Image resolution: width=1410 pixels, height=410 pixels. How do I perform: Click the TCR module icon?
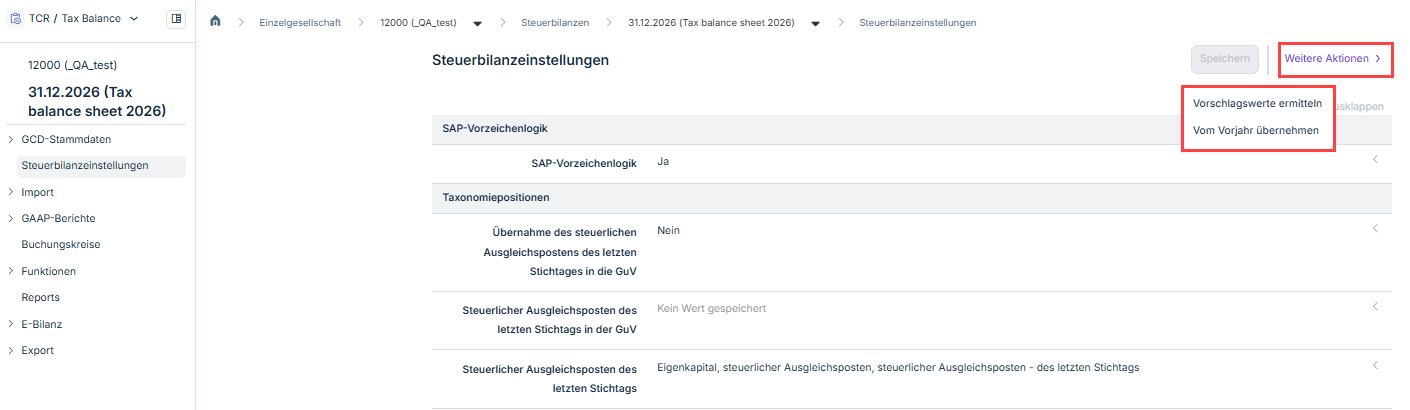click(x=15, y=18)
